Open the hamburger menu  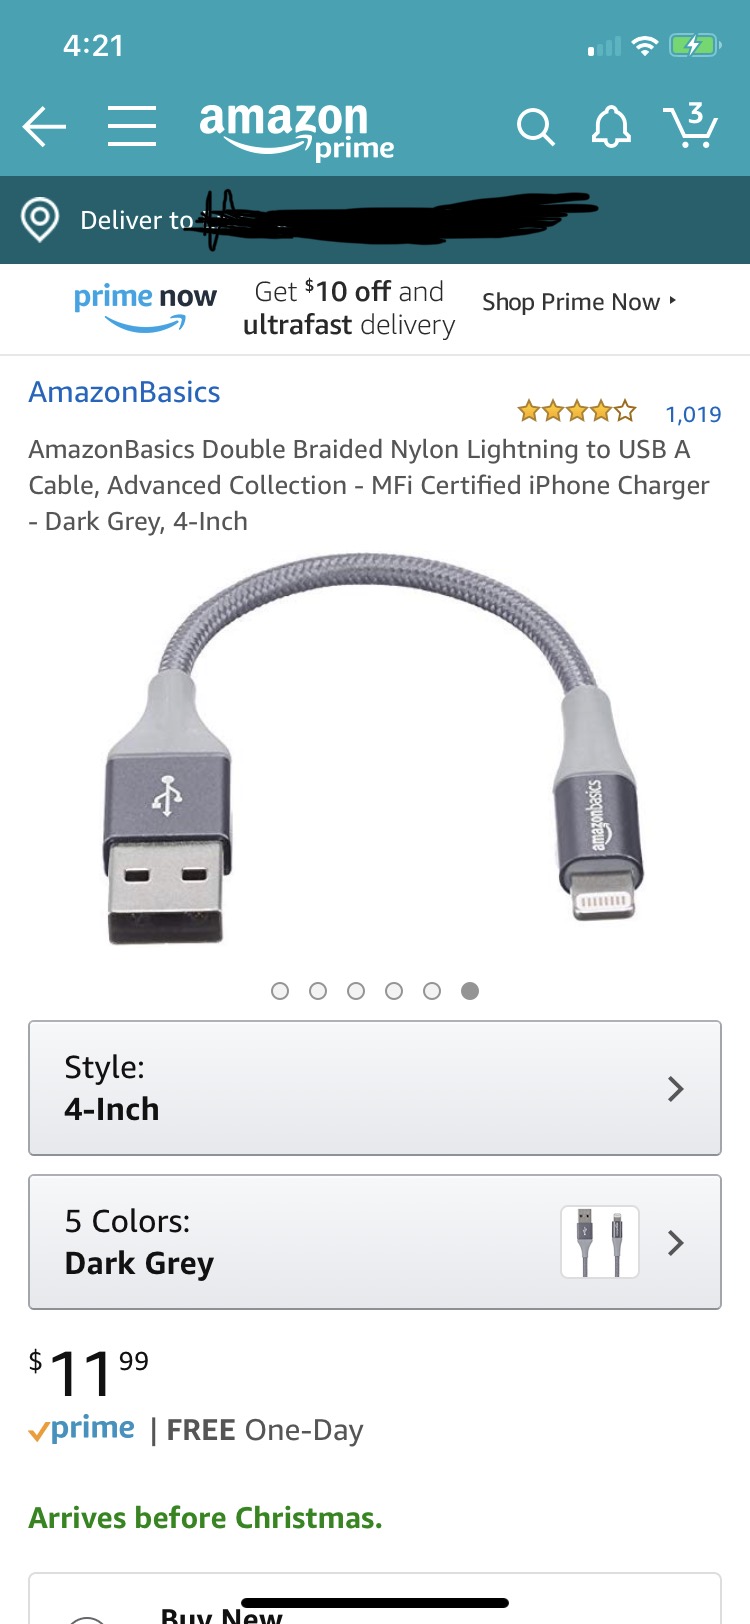[132, 127]
